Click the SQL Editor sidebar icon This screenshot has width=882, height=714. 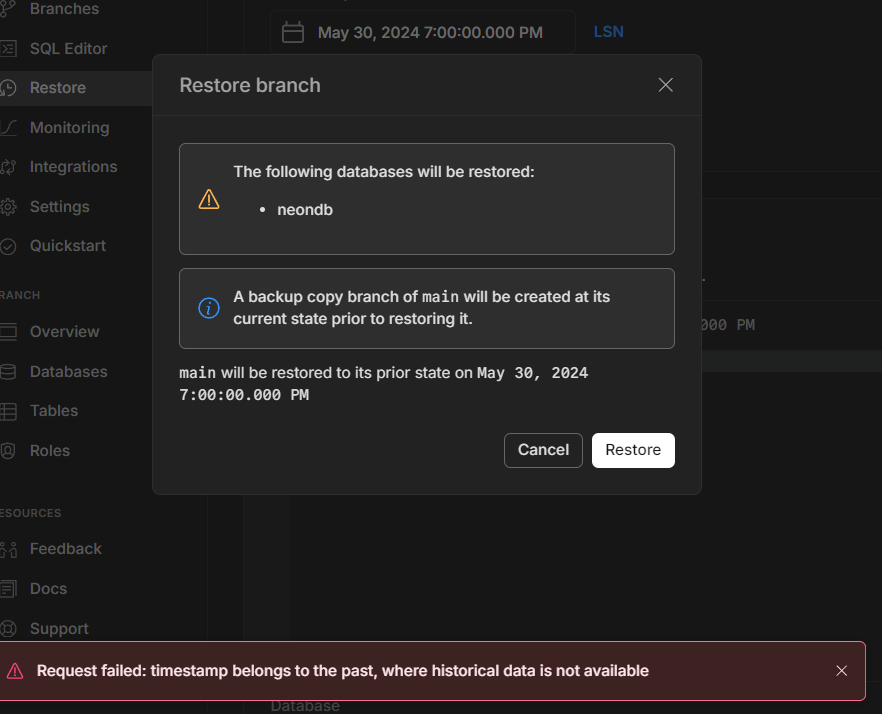point(8,48)
